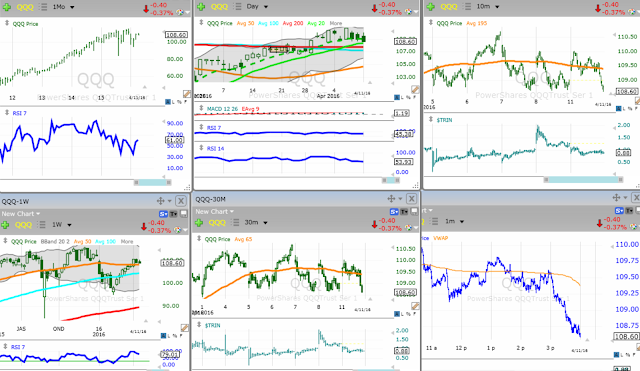This screenshot has height=371, width=640.
Task: Click the speech bubble note icon in QQQ-1W
Action: point(184,213)
